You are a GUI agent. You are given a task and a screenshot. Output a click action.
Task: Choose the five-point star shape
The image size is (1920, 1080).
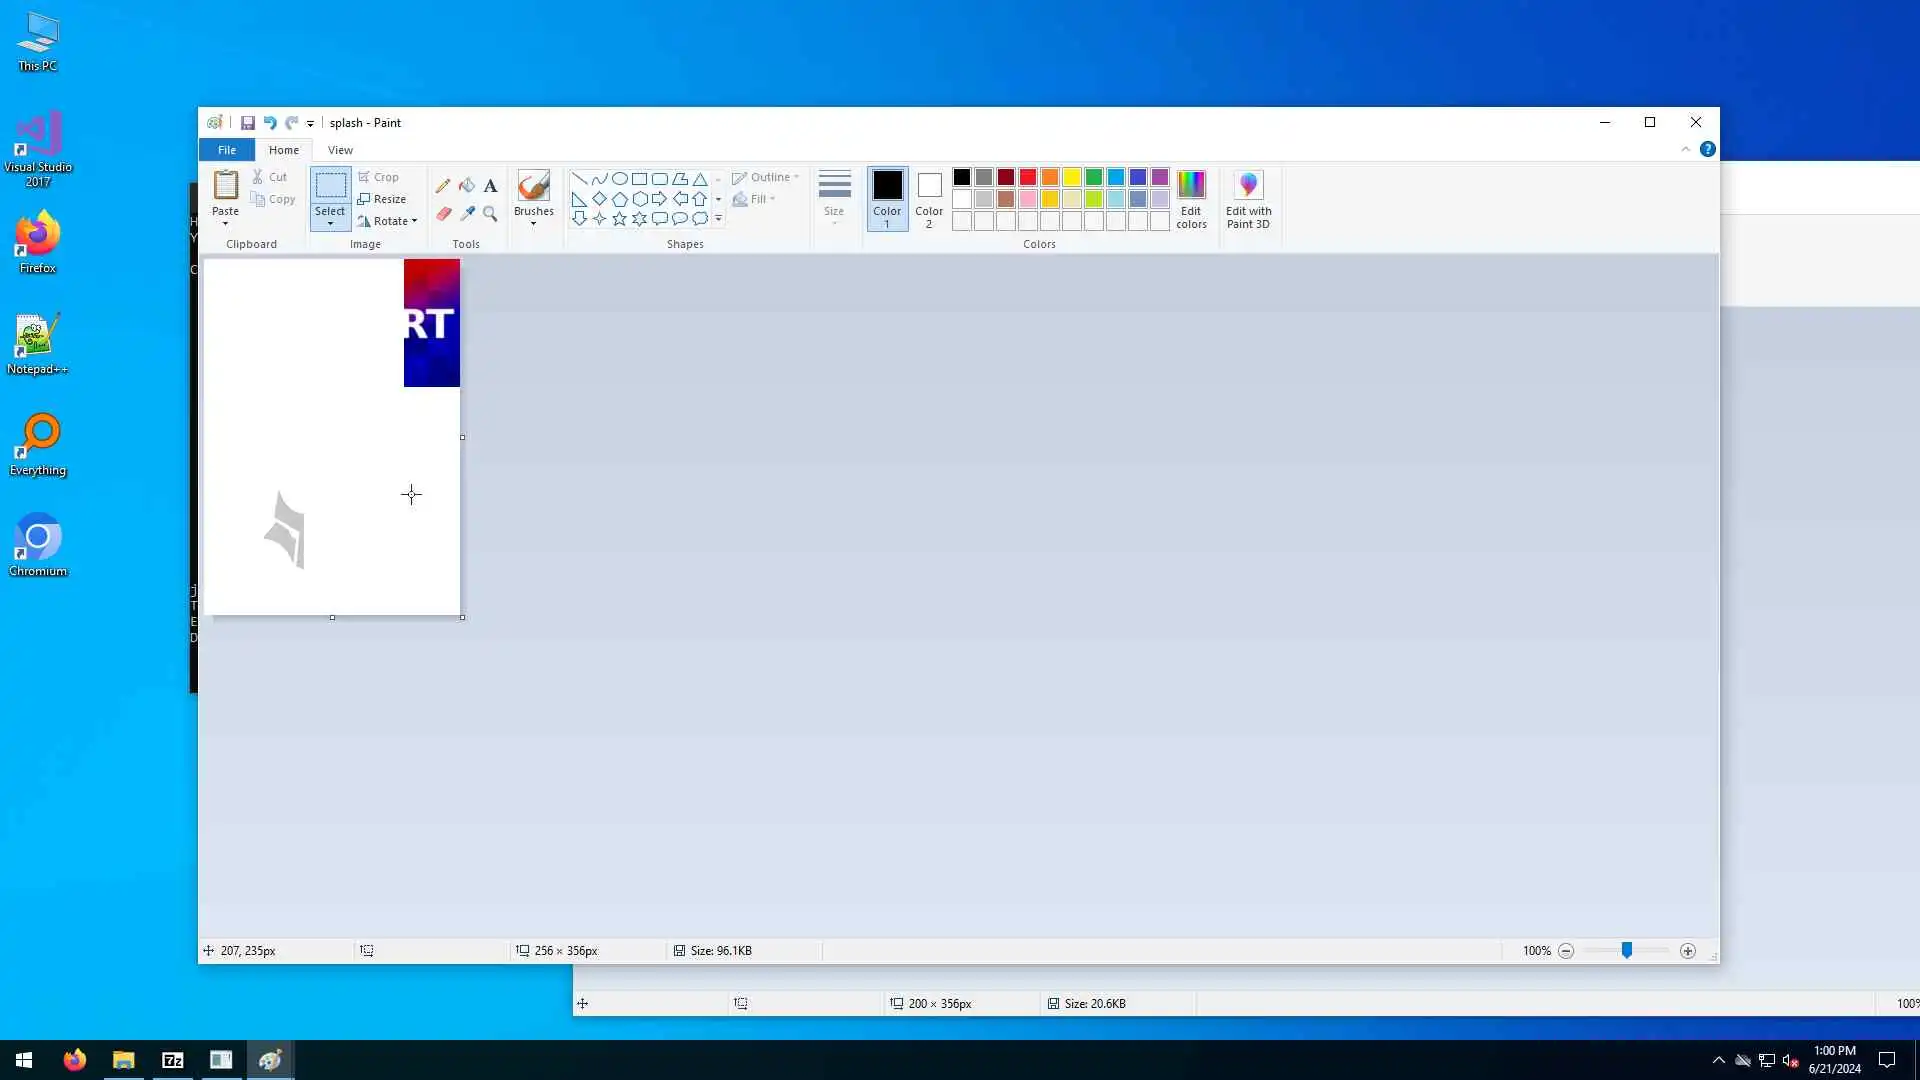pyautogui.click(x=619, y=219)
